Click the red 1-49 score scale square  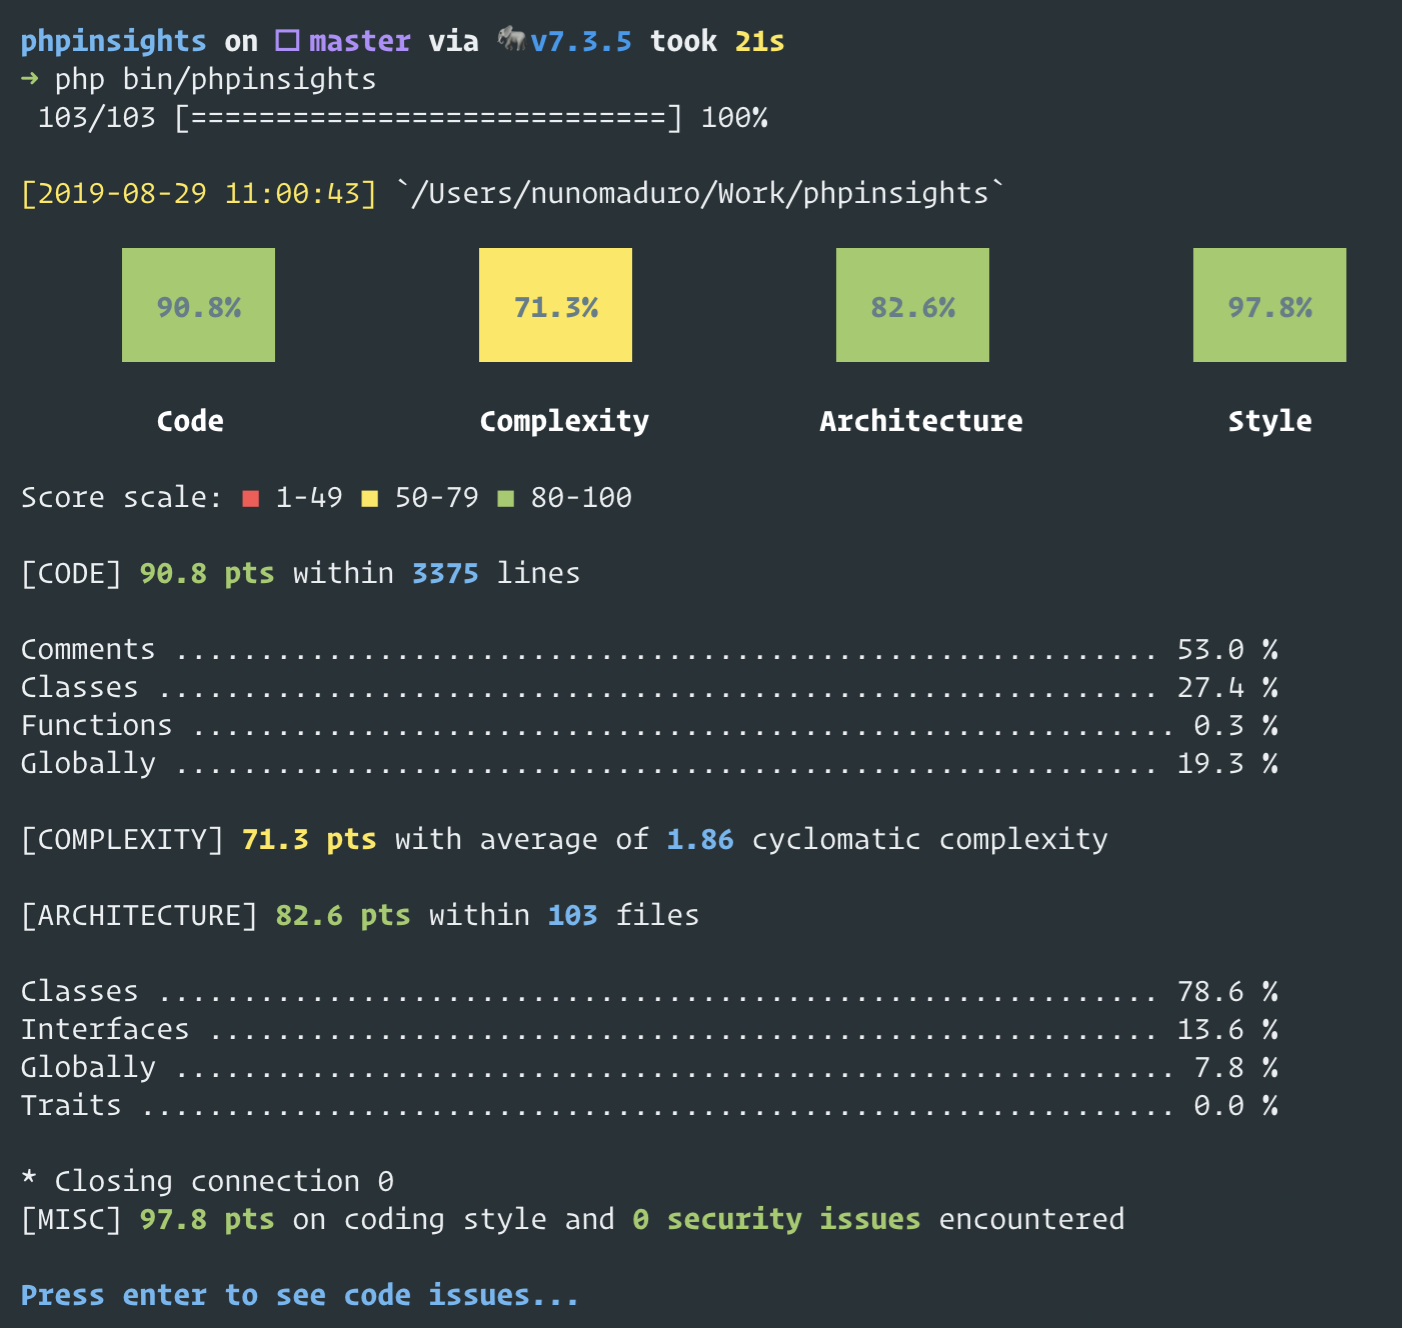249,497
